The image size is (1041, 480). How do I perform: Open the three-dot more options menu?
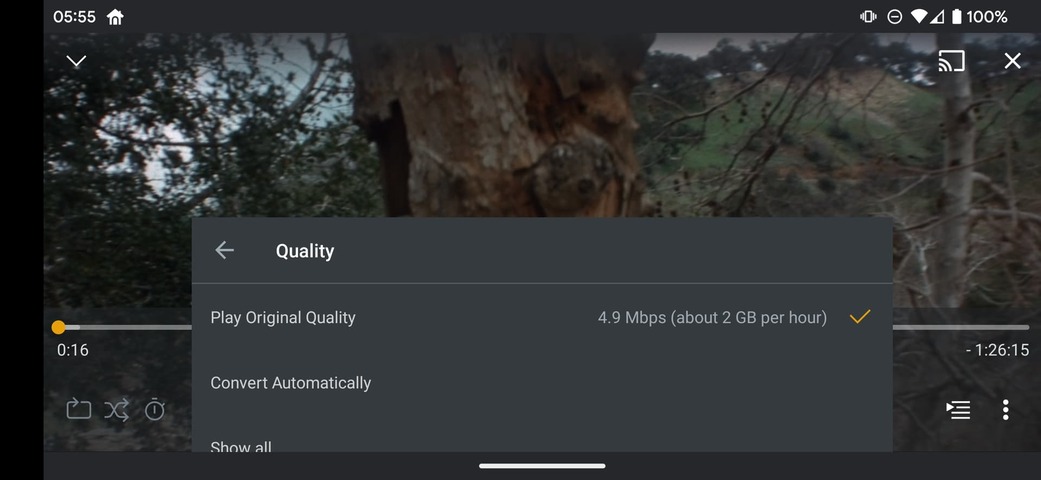pos(1005,410)
